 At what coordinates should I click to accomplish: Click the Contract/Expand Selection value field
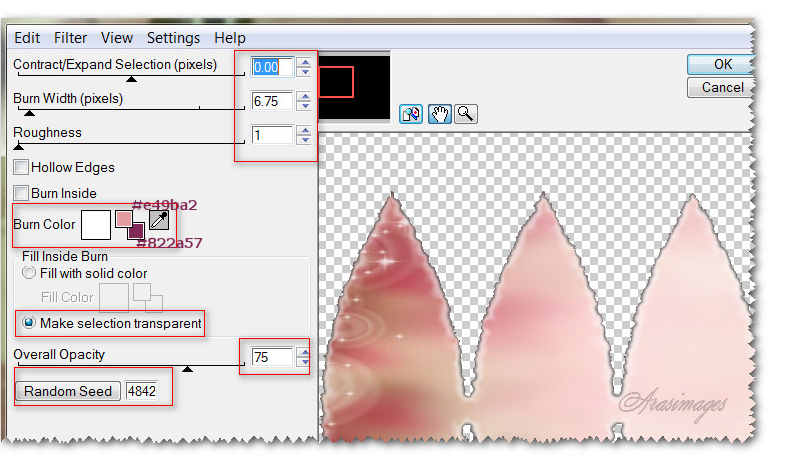coord(272,67)
